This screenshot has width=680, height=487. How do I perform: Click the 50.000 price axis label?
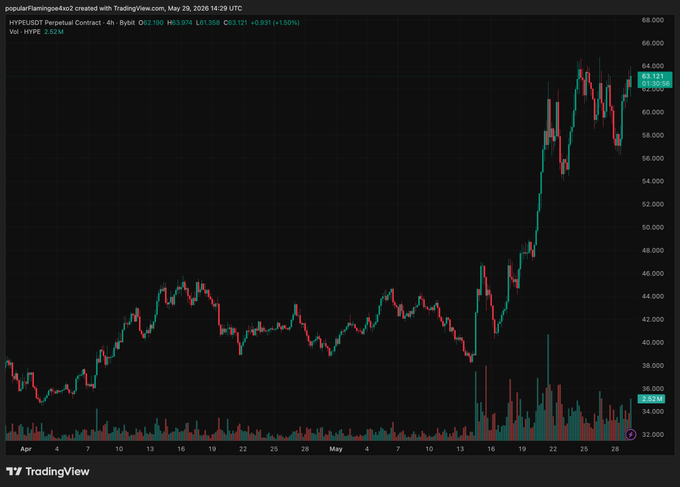click(652, 227)
